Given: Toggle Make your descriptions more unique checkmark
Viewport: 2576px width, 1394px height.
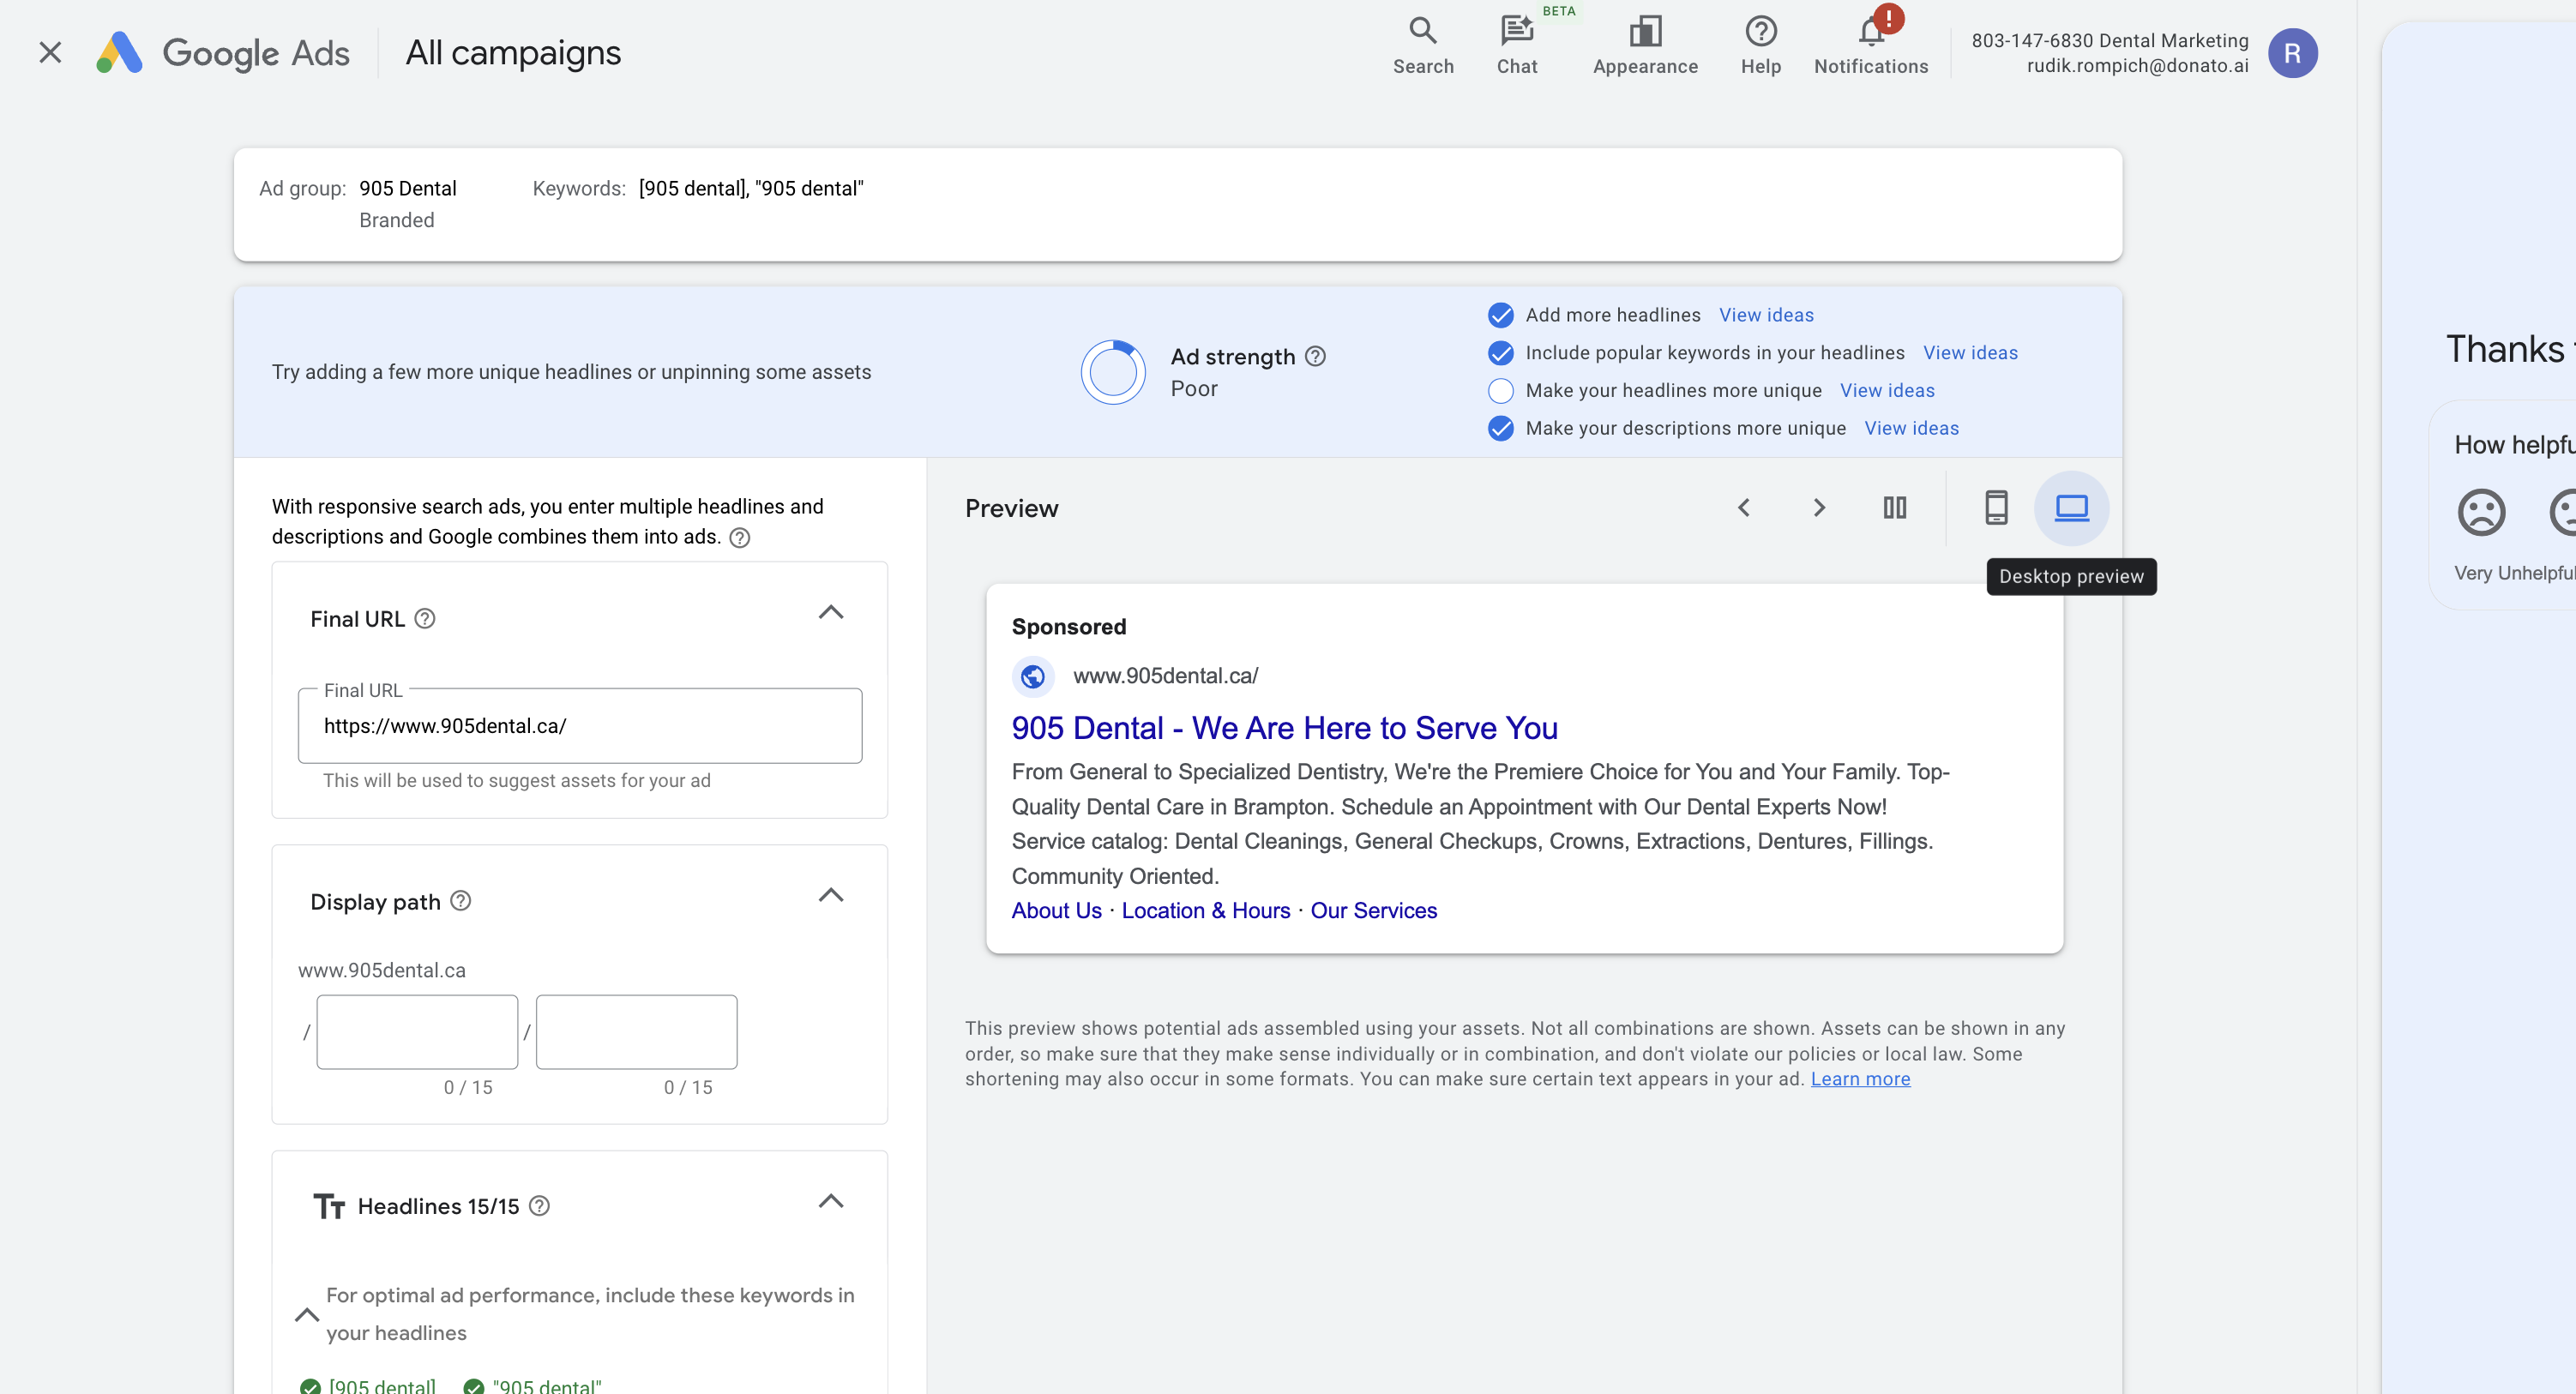Looking at the screenshot, I should tap(1500, 428).
